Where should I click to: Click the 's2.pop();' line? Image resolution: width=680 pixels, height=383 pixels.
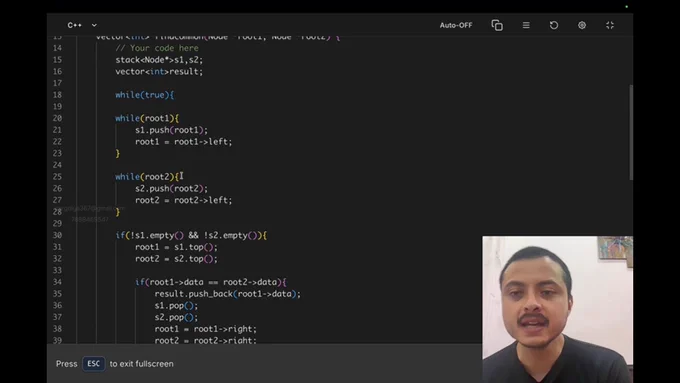pos(176,317)
